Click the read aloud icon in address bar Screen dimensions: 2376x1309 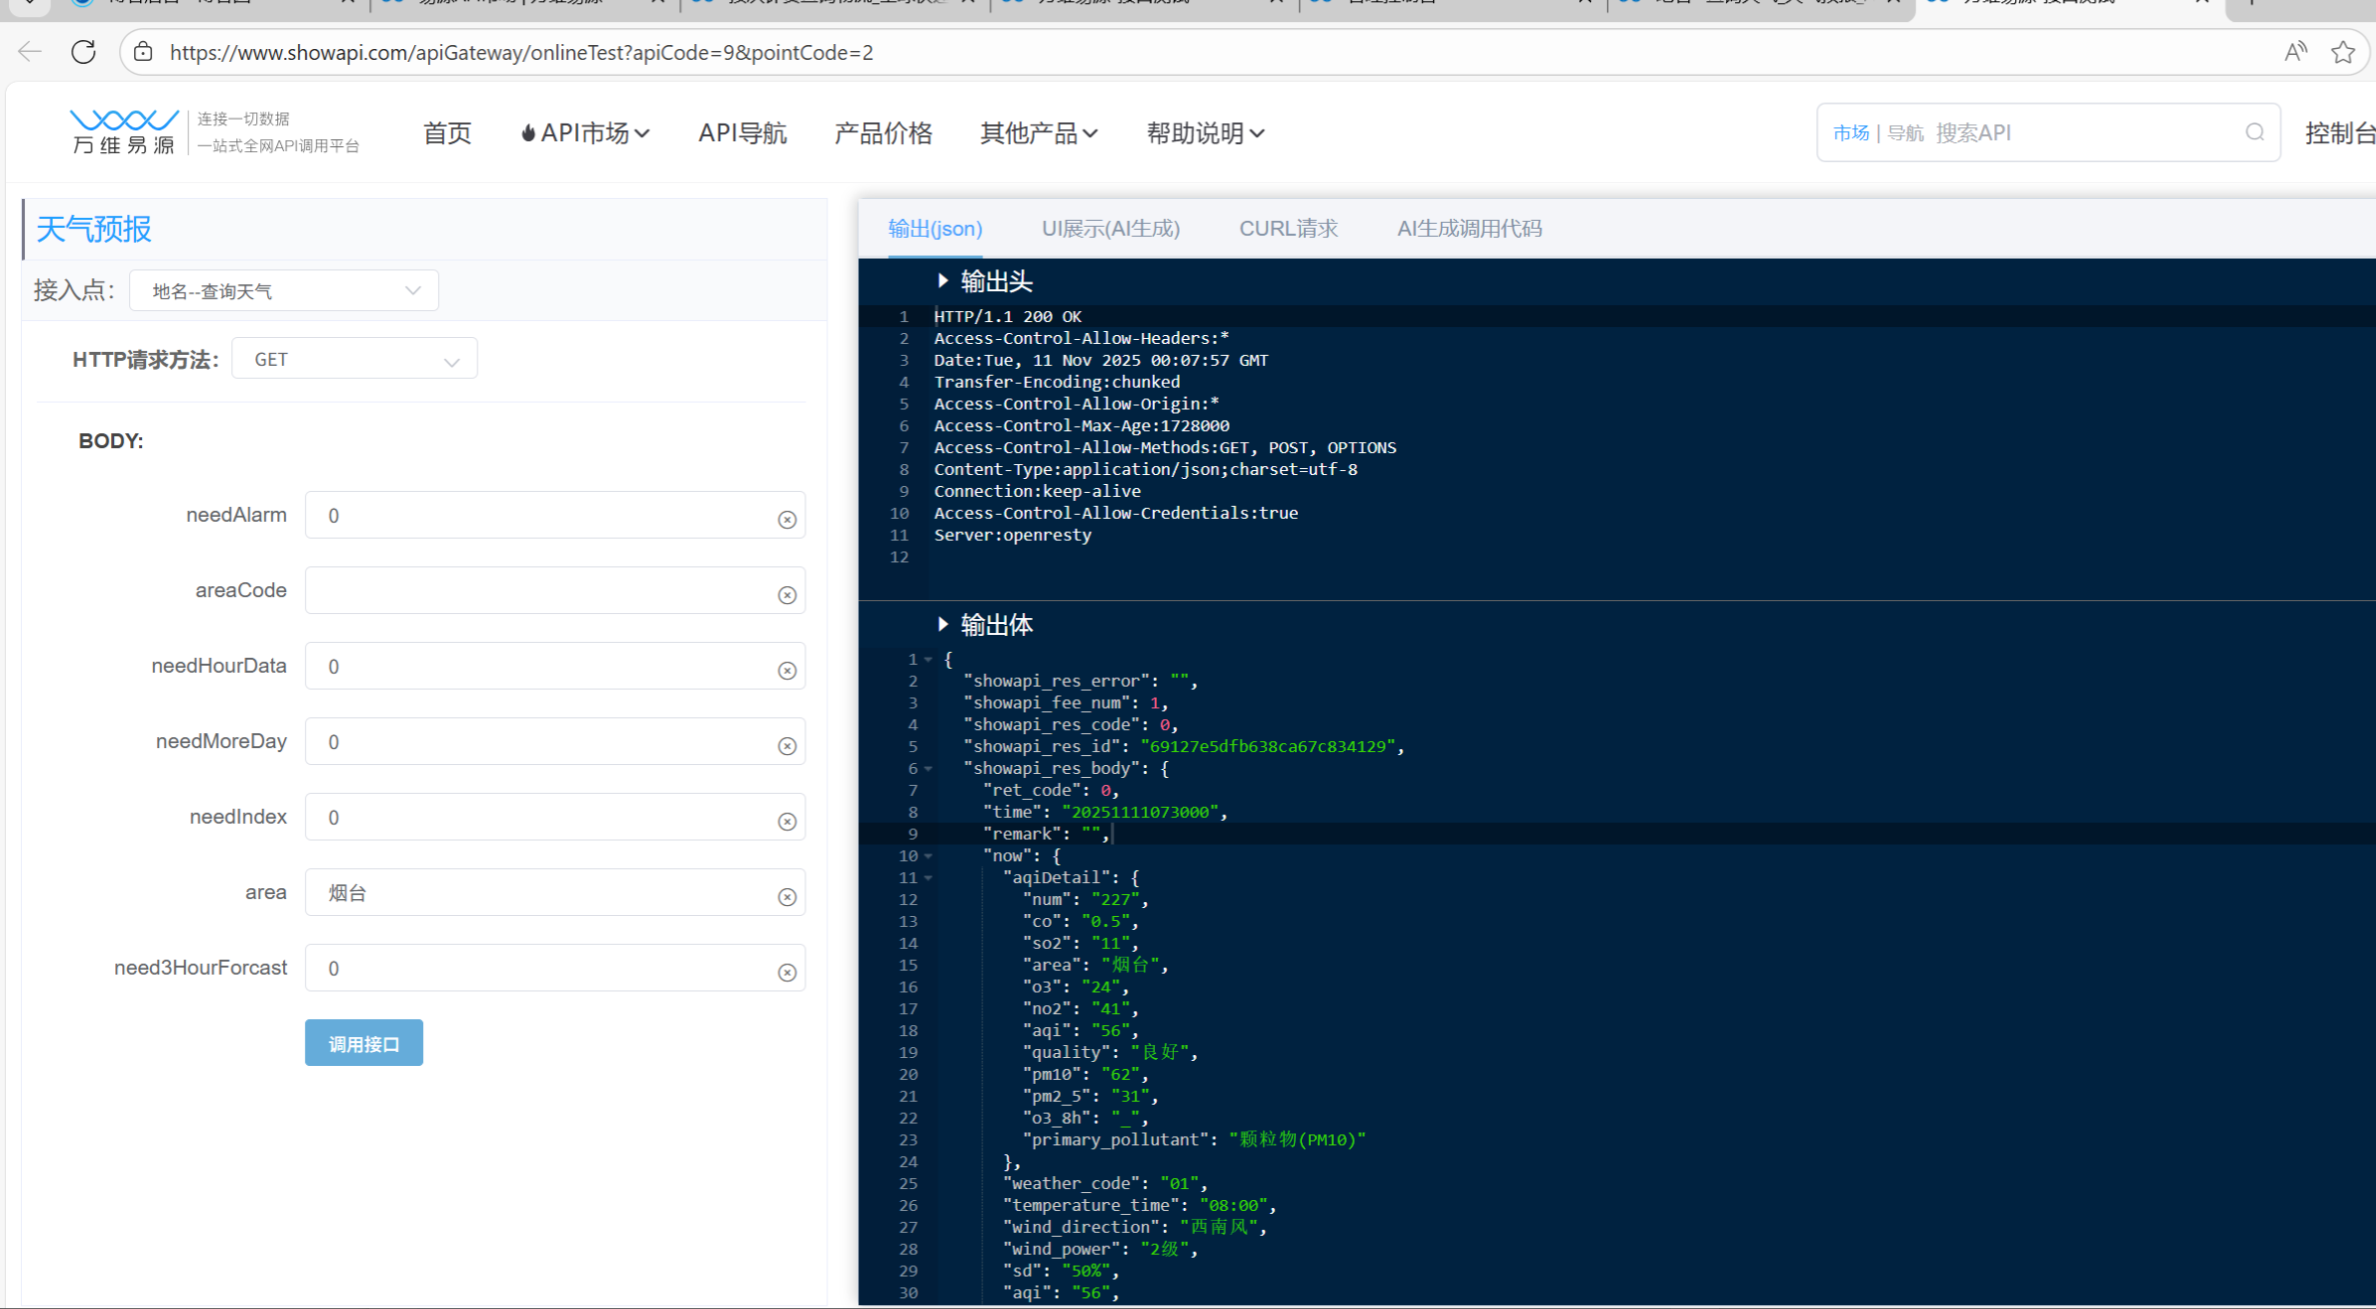2295,52
